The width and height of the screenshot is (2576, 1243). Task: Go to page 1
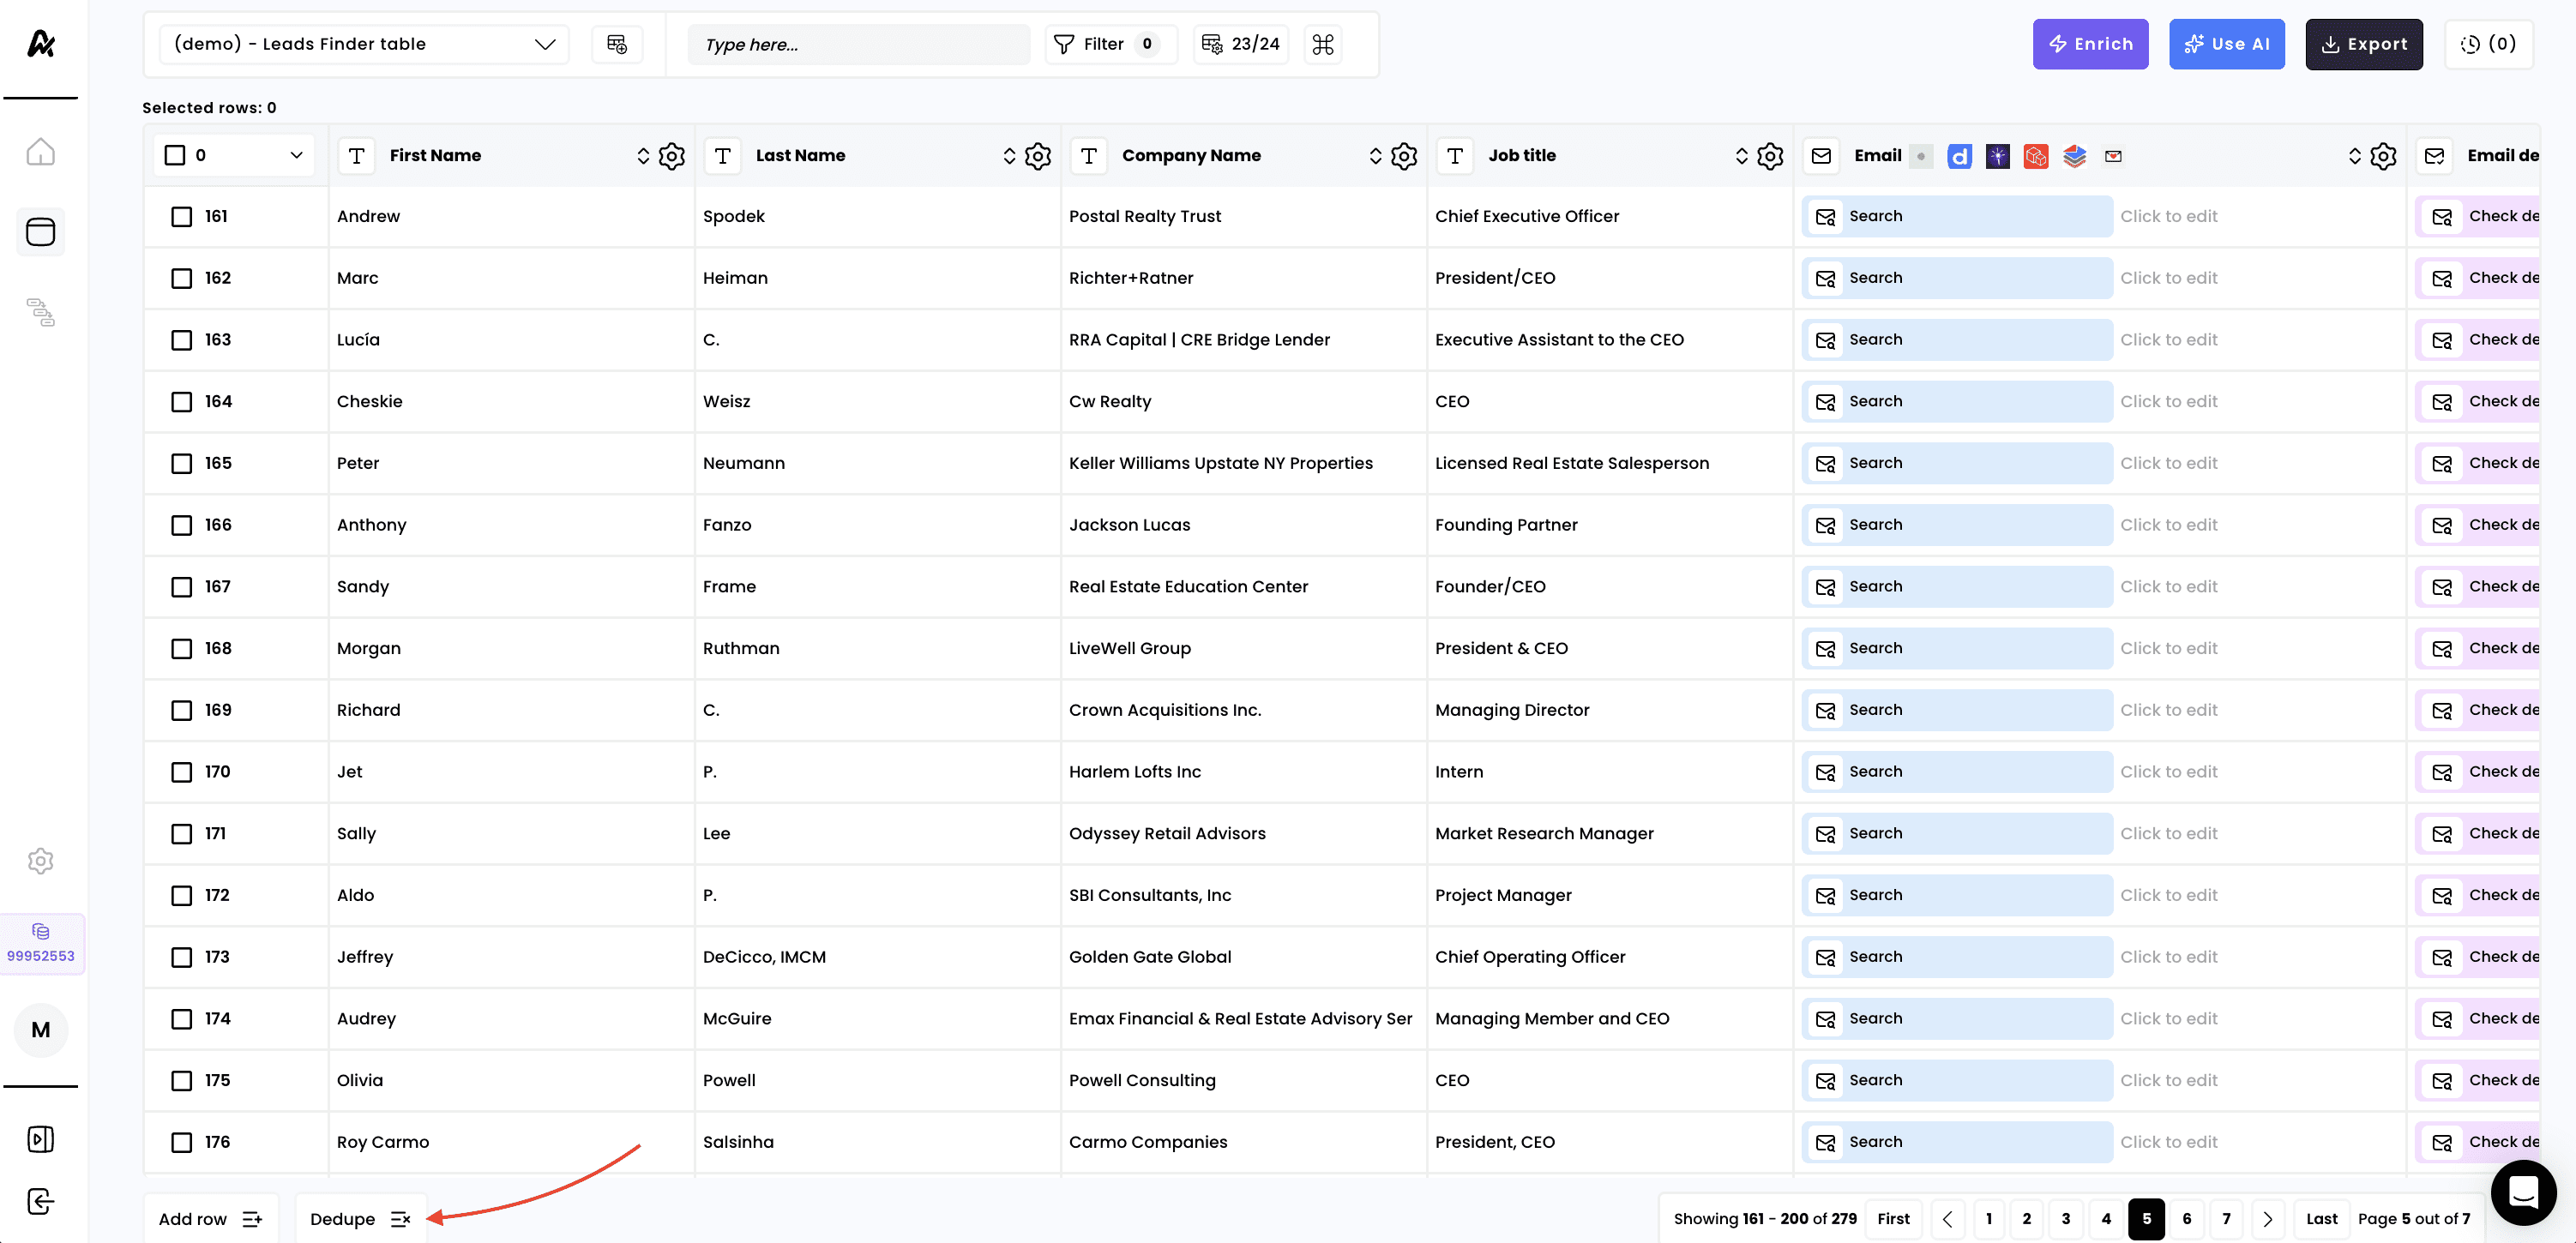tap(1989, 1219)
